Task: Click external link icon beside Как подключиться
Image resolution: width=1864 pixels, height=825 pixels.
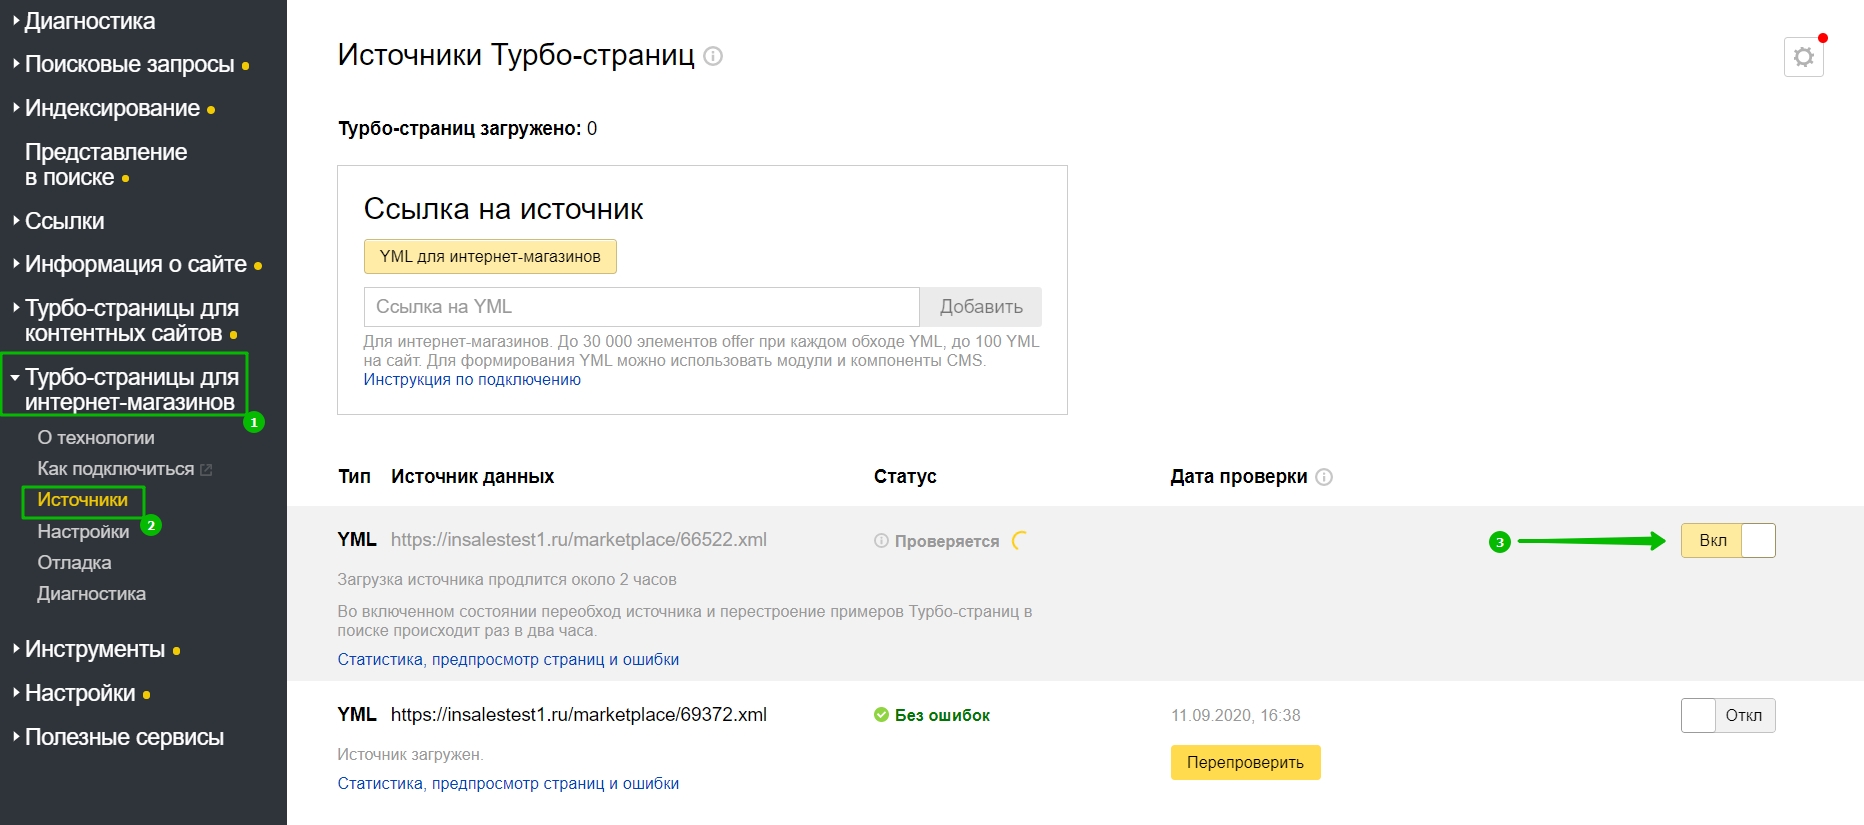Action: point(206,469)
